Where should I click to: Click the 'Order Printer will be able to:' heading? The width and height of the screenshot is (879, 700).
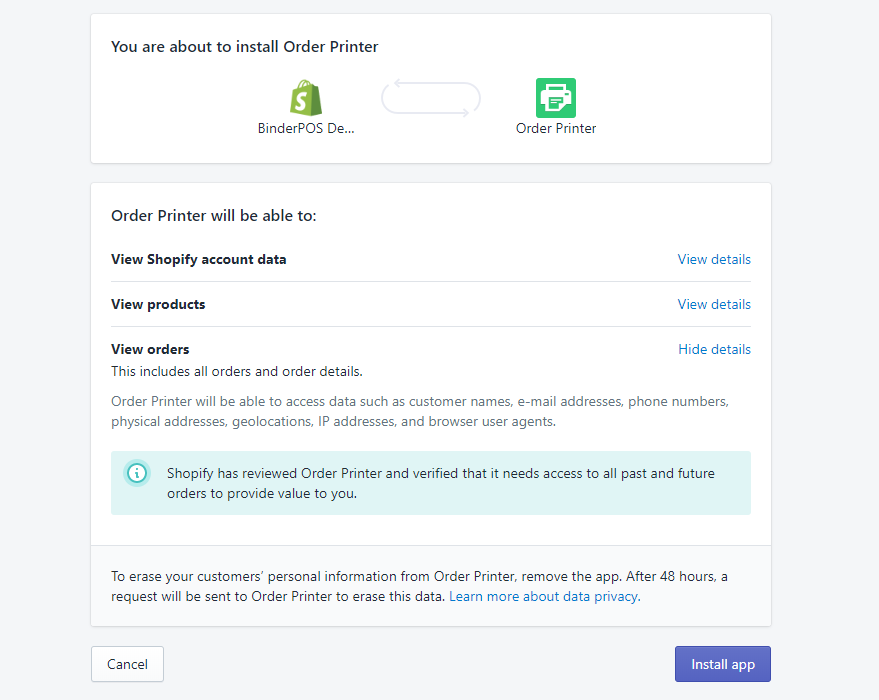click(x=214, y=215)
